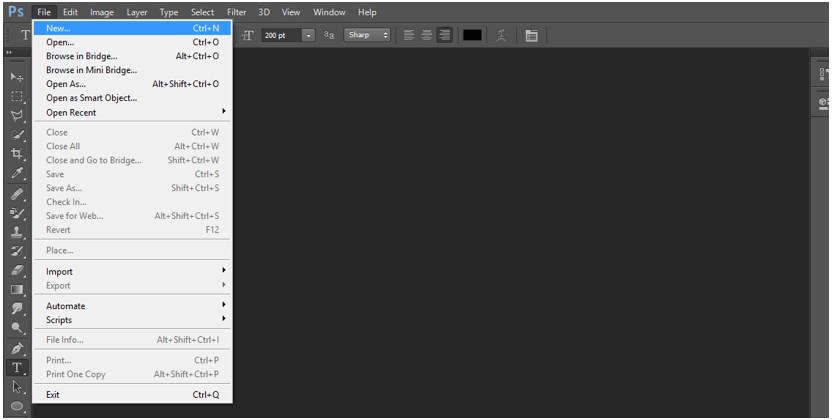Select the Rectangular Marquee tool

point(17,97)
